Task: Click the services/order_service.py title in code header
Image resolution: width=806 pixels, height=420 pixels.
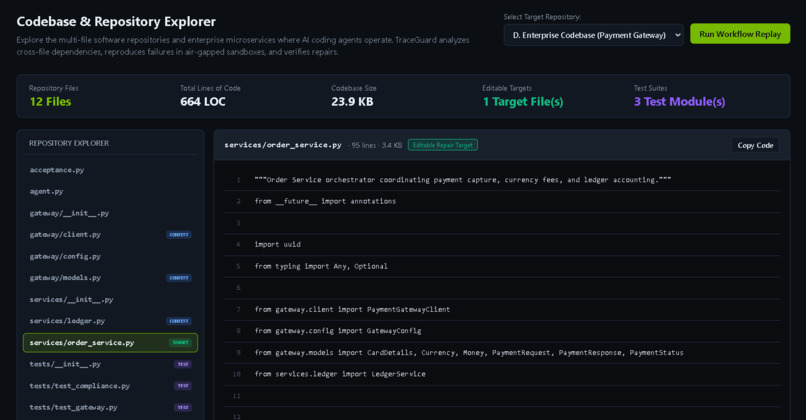Action: tap(283, 145)
